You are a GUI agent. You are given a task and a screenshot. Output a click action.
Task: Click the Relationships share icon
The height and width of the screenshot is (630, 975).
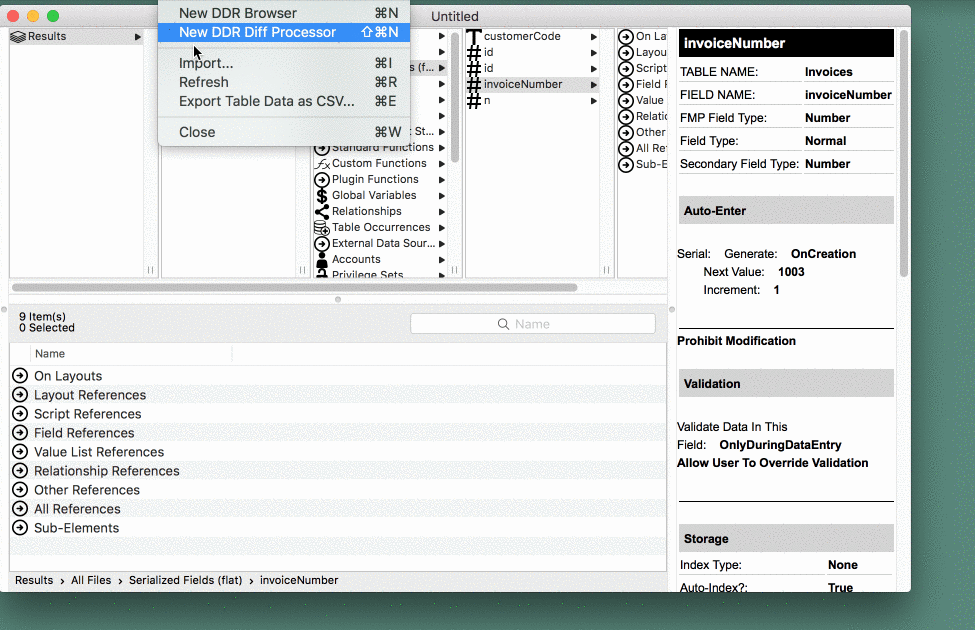point(321,211)
